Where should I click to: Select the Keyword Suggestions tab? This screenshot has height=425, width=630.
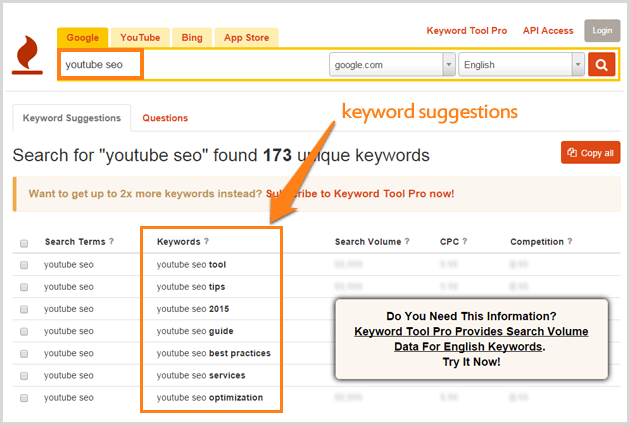[72, 118]
